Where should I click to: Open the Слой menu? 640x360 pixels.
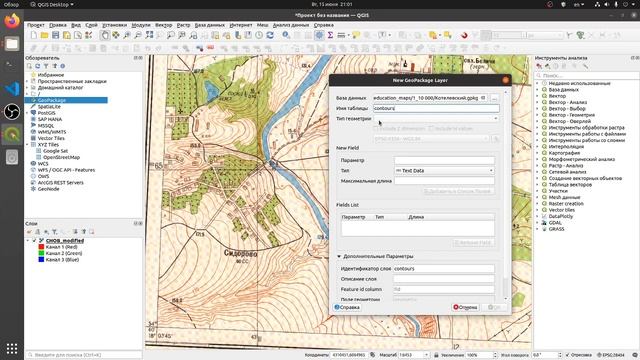(x=91, y=25)
